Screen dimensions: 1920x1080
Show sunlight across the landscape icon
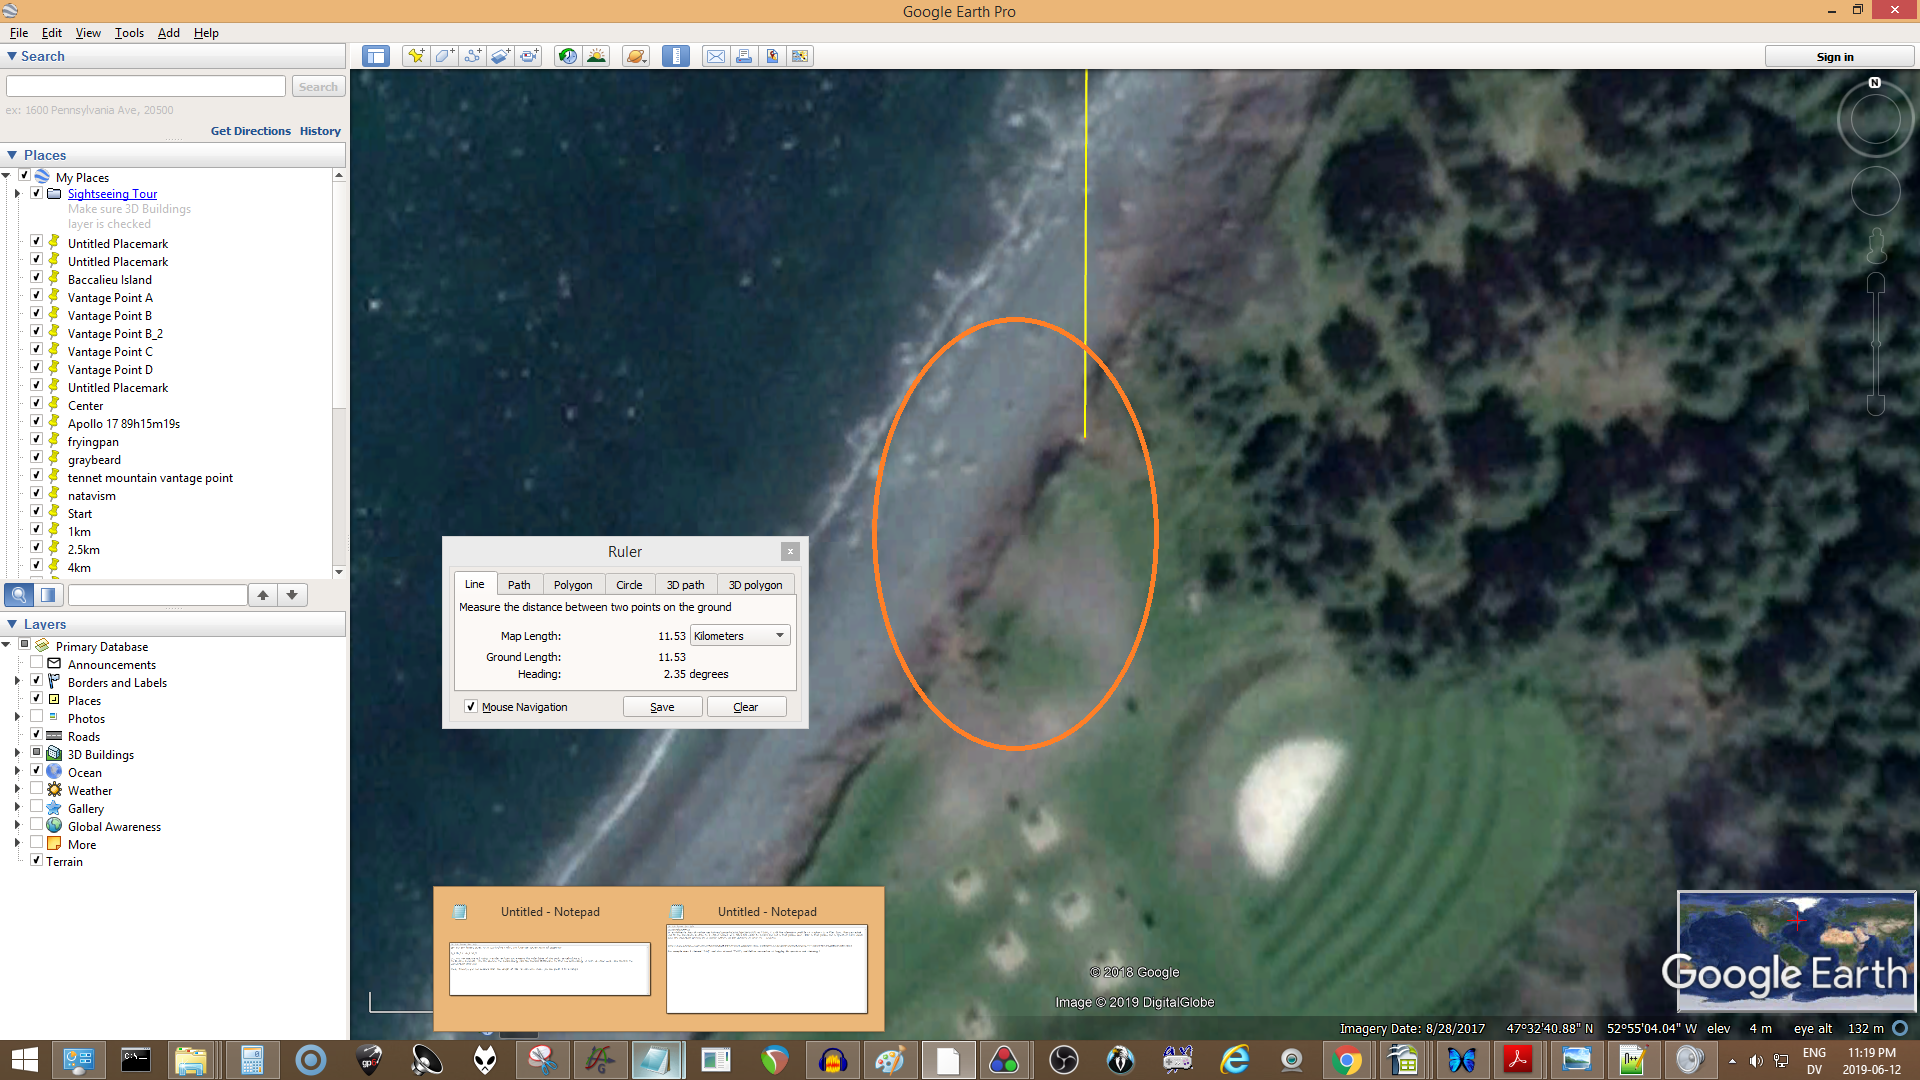pyautogui.click(x=597, y=56)
